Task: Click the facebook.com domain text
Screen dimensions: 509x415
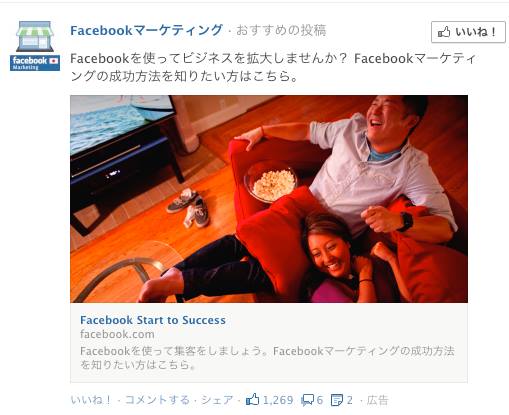Action: tap(117, 334)
